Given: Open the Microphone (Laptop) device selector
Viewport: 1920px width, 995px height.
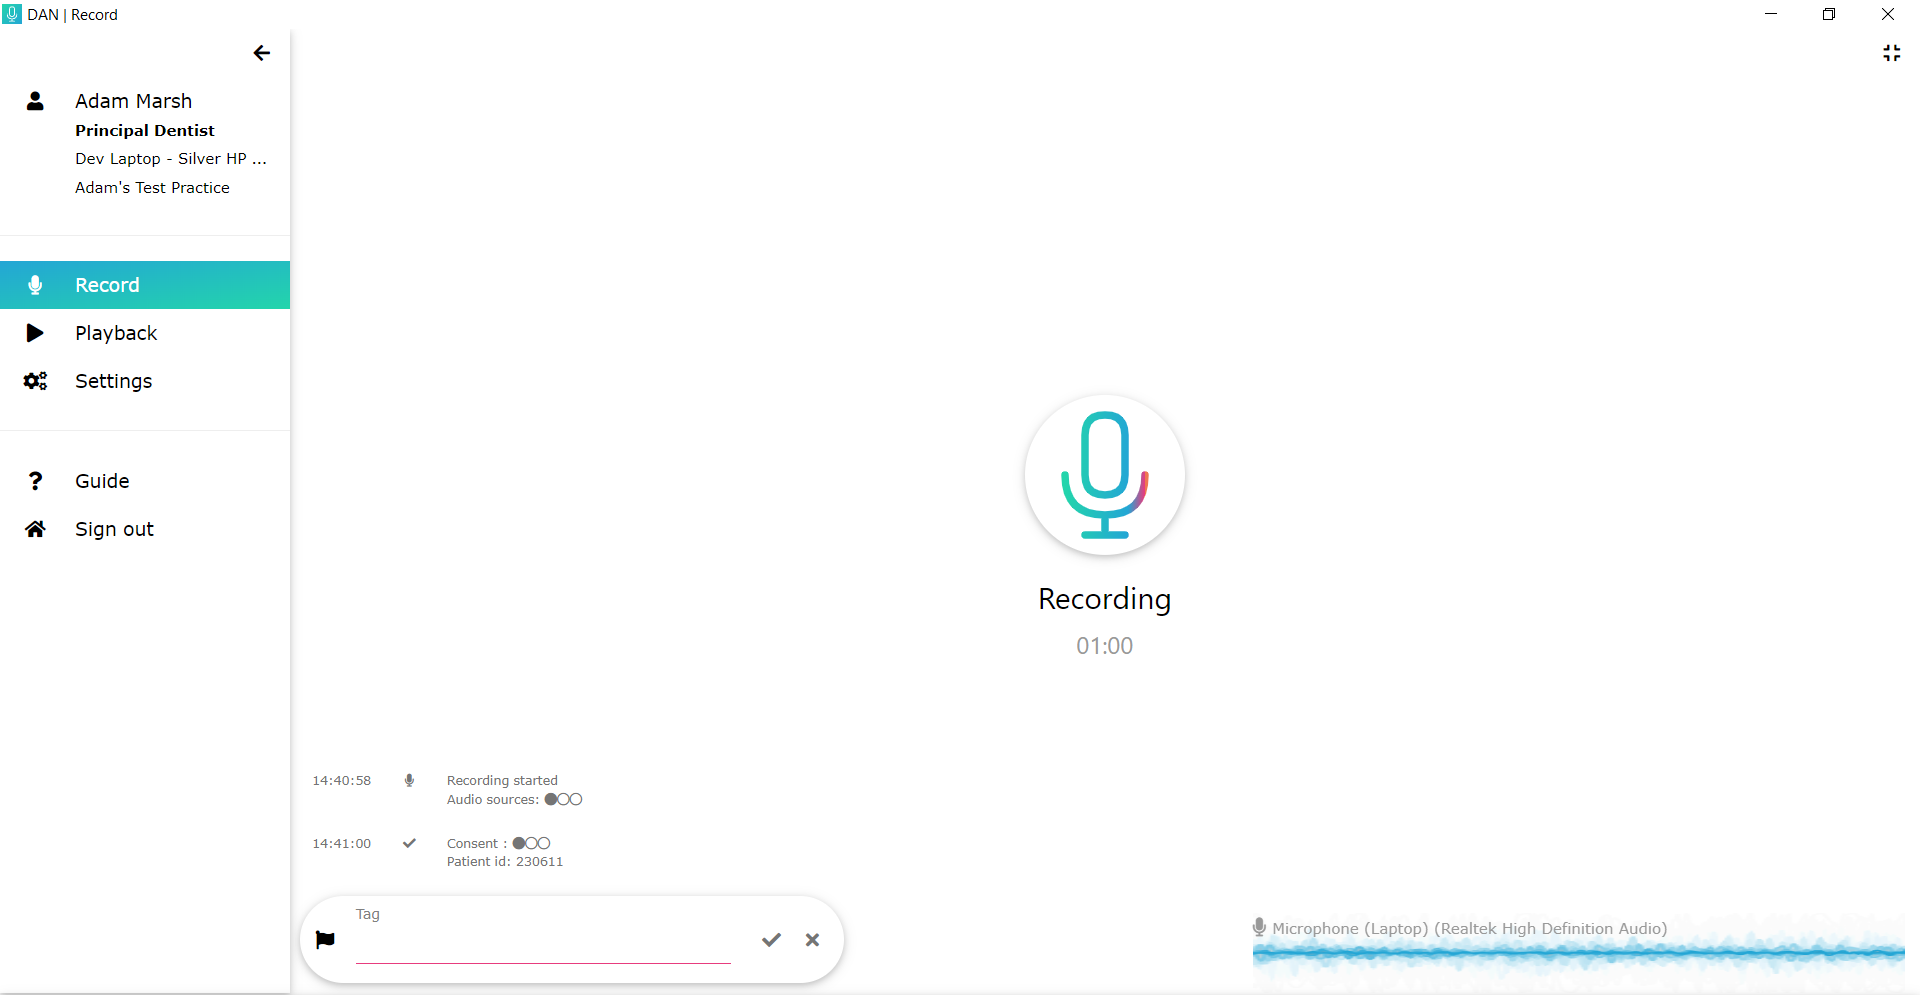Looking at the screenshot, I should (x=1470, y=928).
